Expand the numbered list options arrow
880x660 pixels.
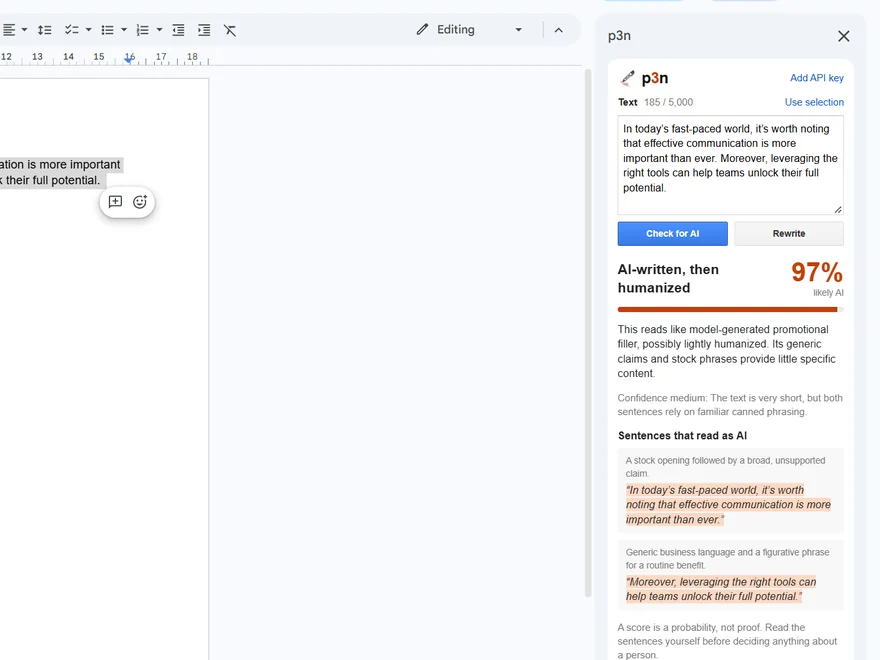[x=159, y=30]
